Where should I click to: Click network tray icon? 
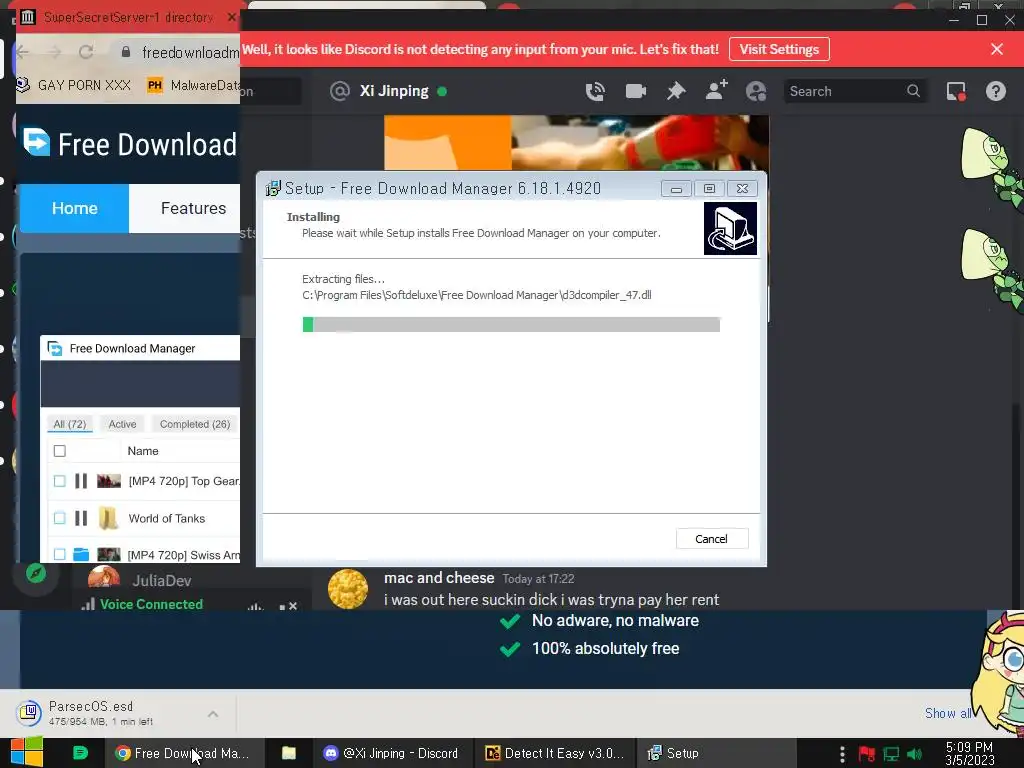pyautogui.click(x=891, y=754)
